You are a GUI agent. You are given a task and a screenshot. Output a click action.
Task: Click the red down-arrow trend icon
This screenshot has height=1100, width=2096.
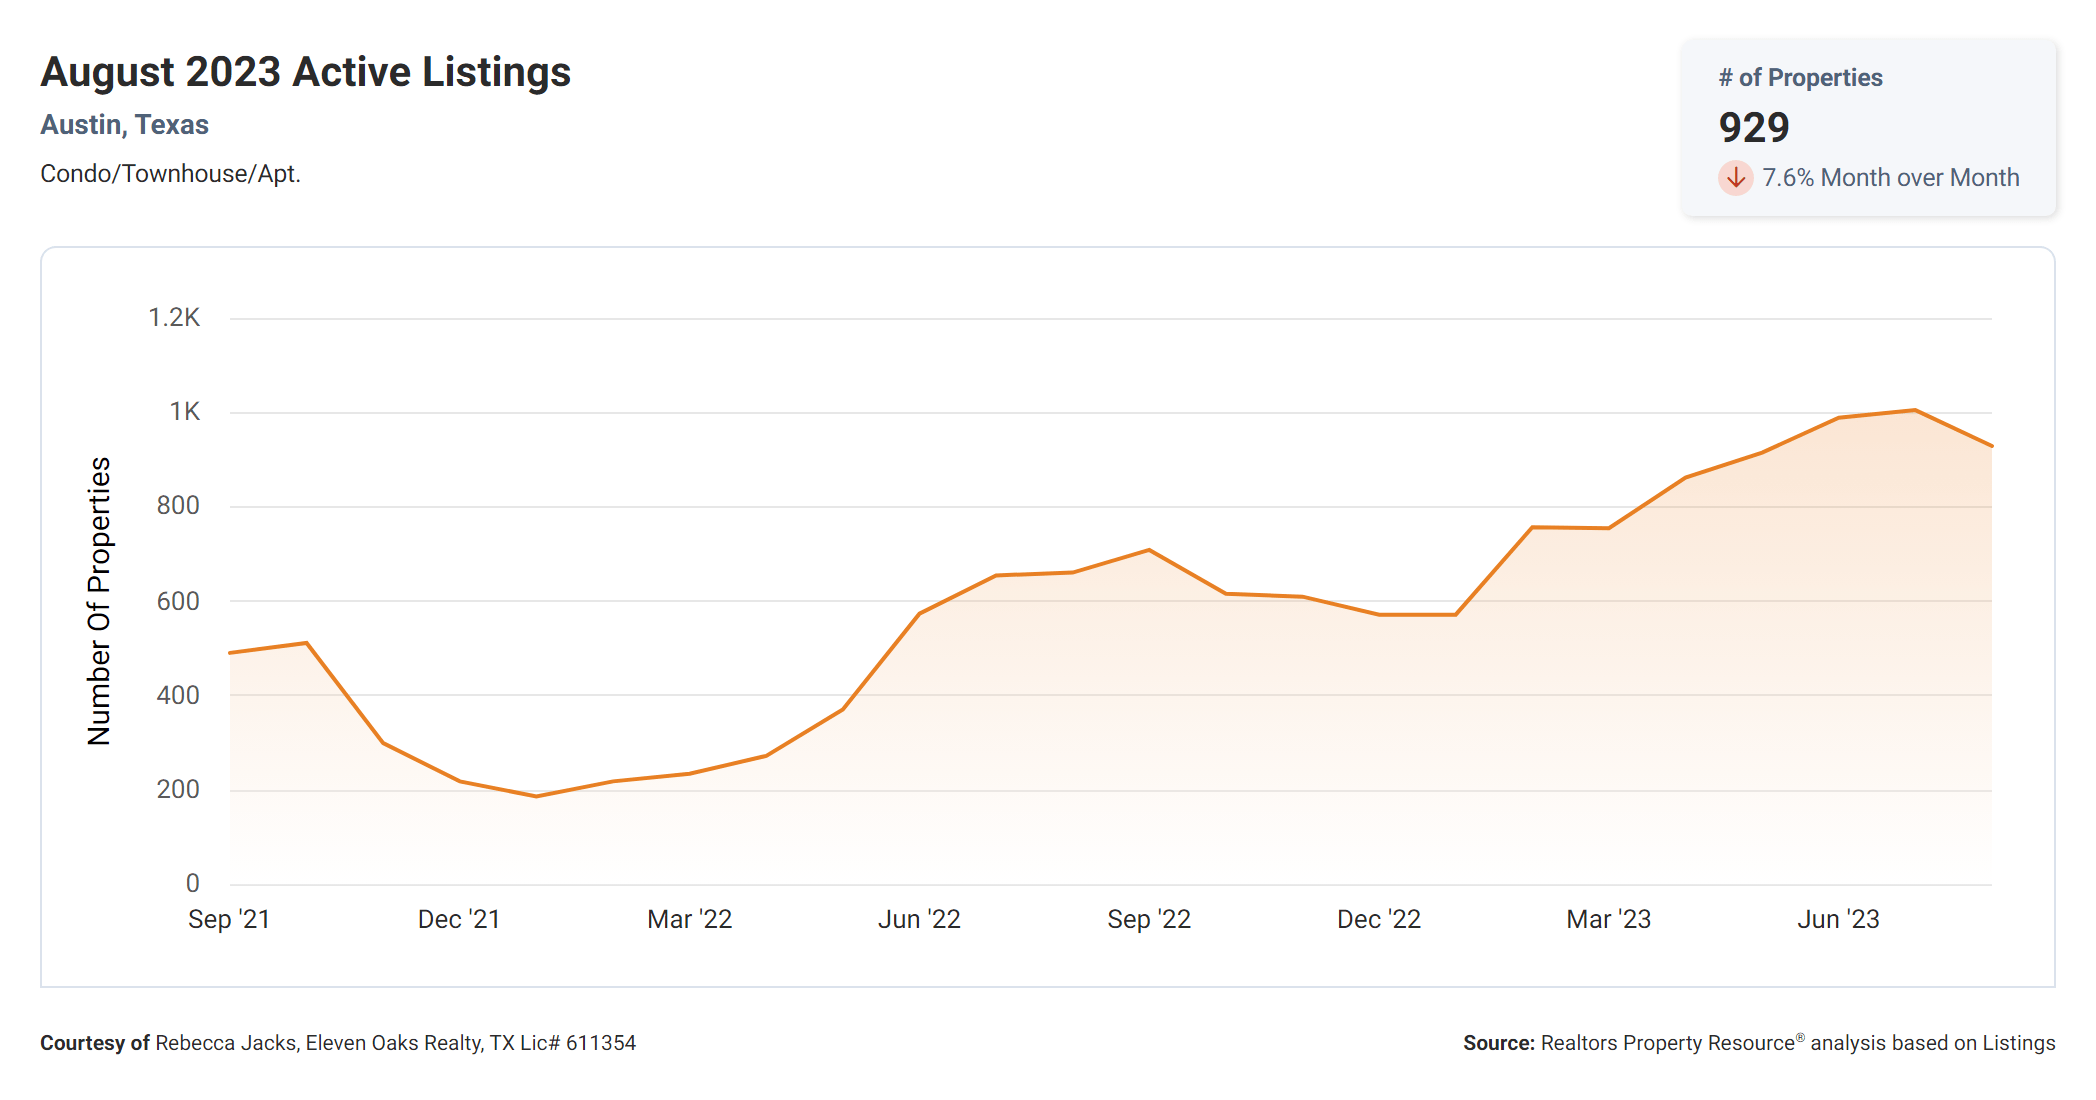1735,178
